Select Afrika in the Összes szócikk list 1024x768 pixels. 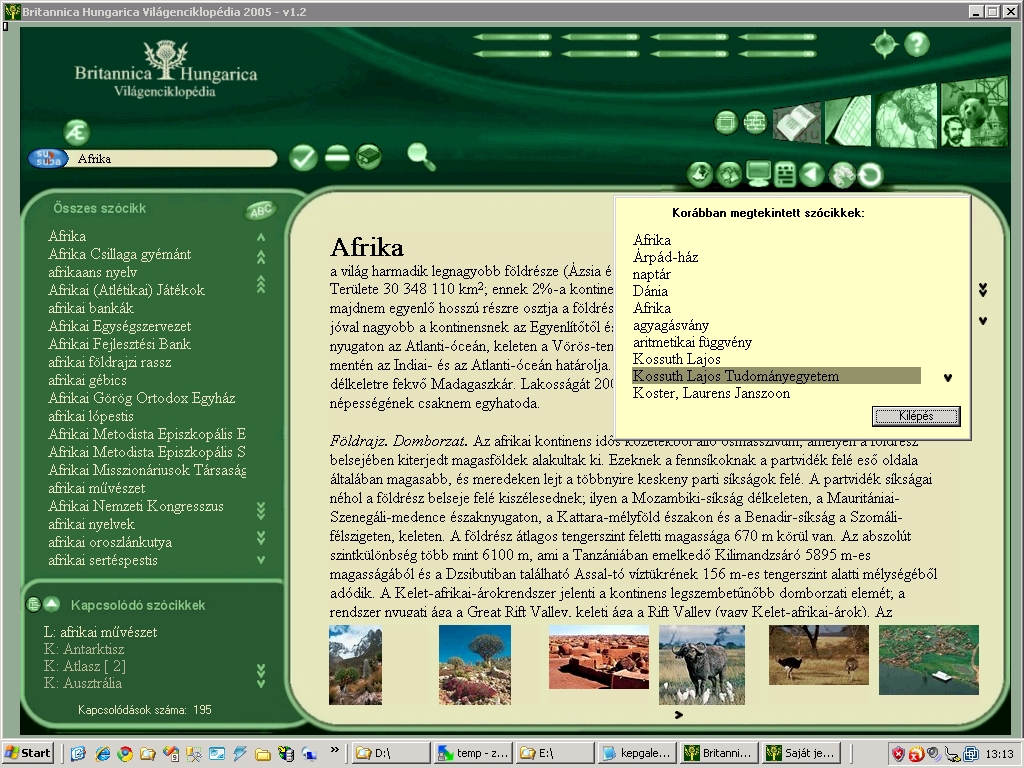tap(67, 236)
